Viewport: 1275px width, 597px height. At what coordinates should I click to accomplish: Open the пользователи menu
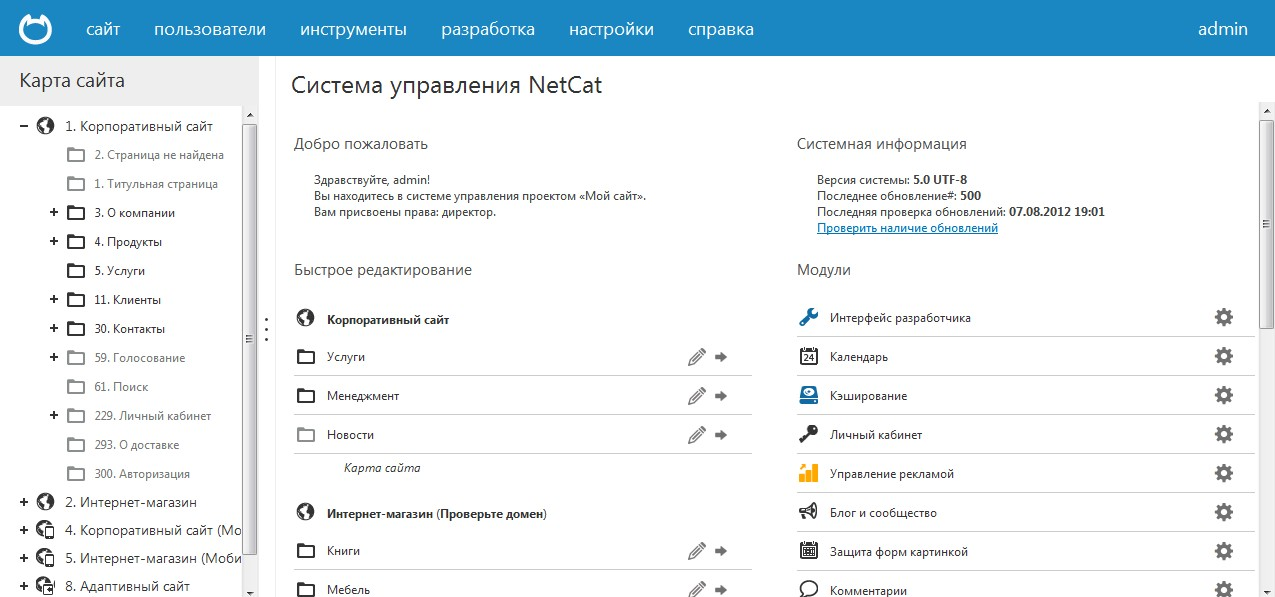pos(210,28)
